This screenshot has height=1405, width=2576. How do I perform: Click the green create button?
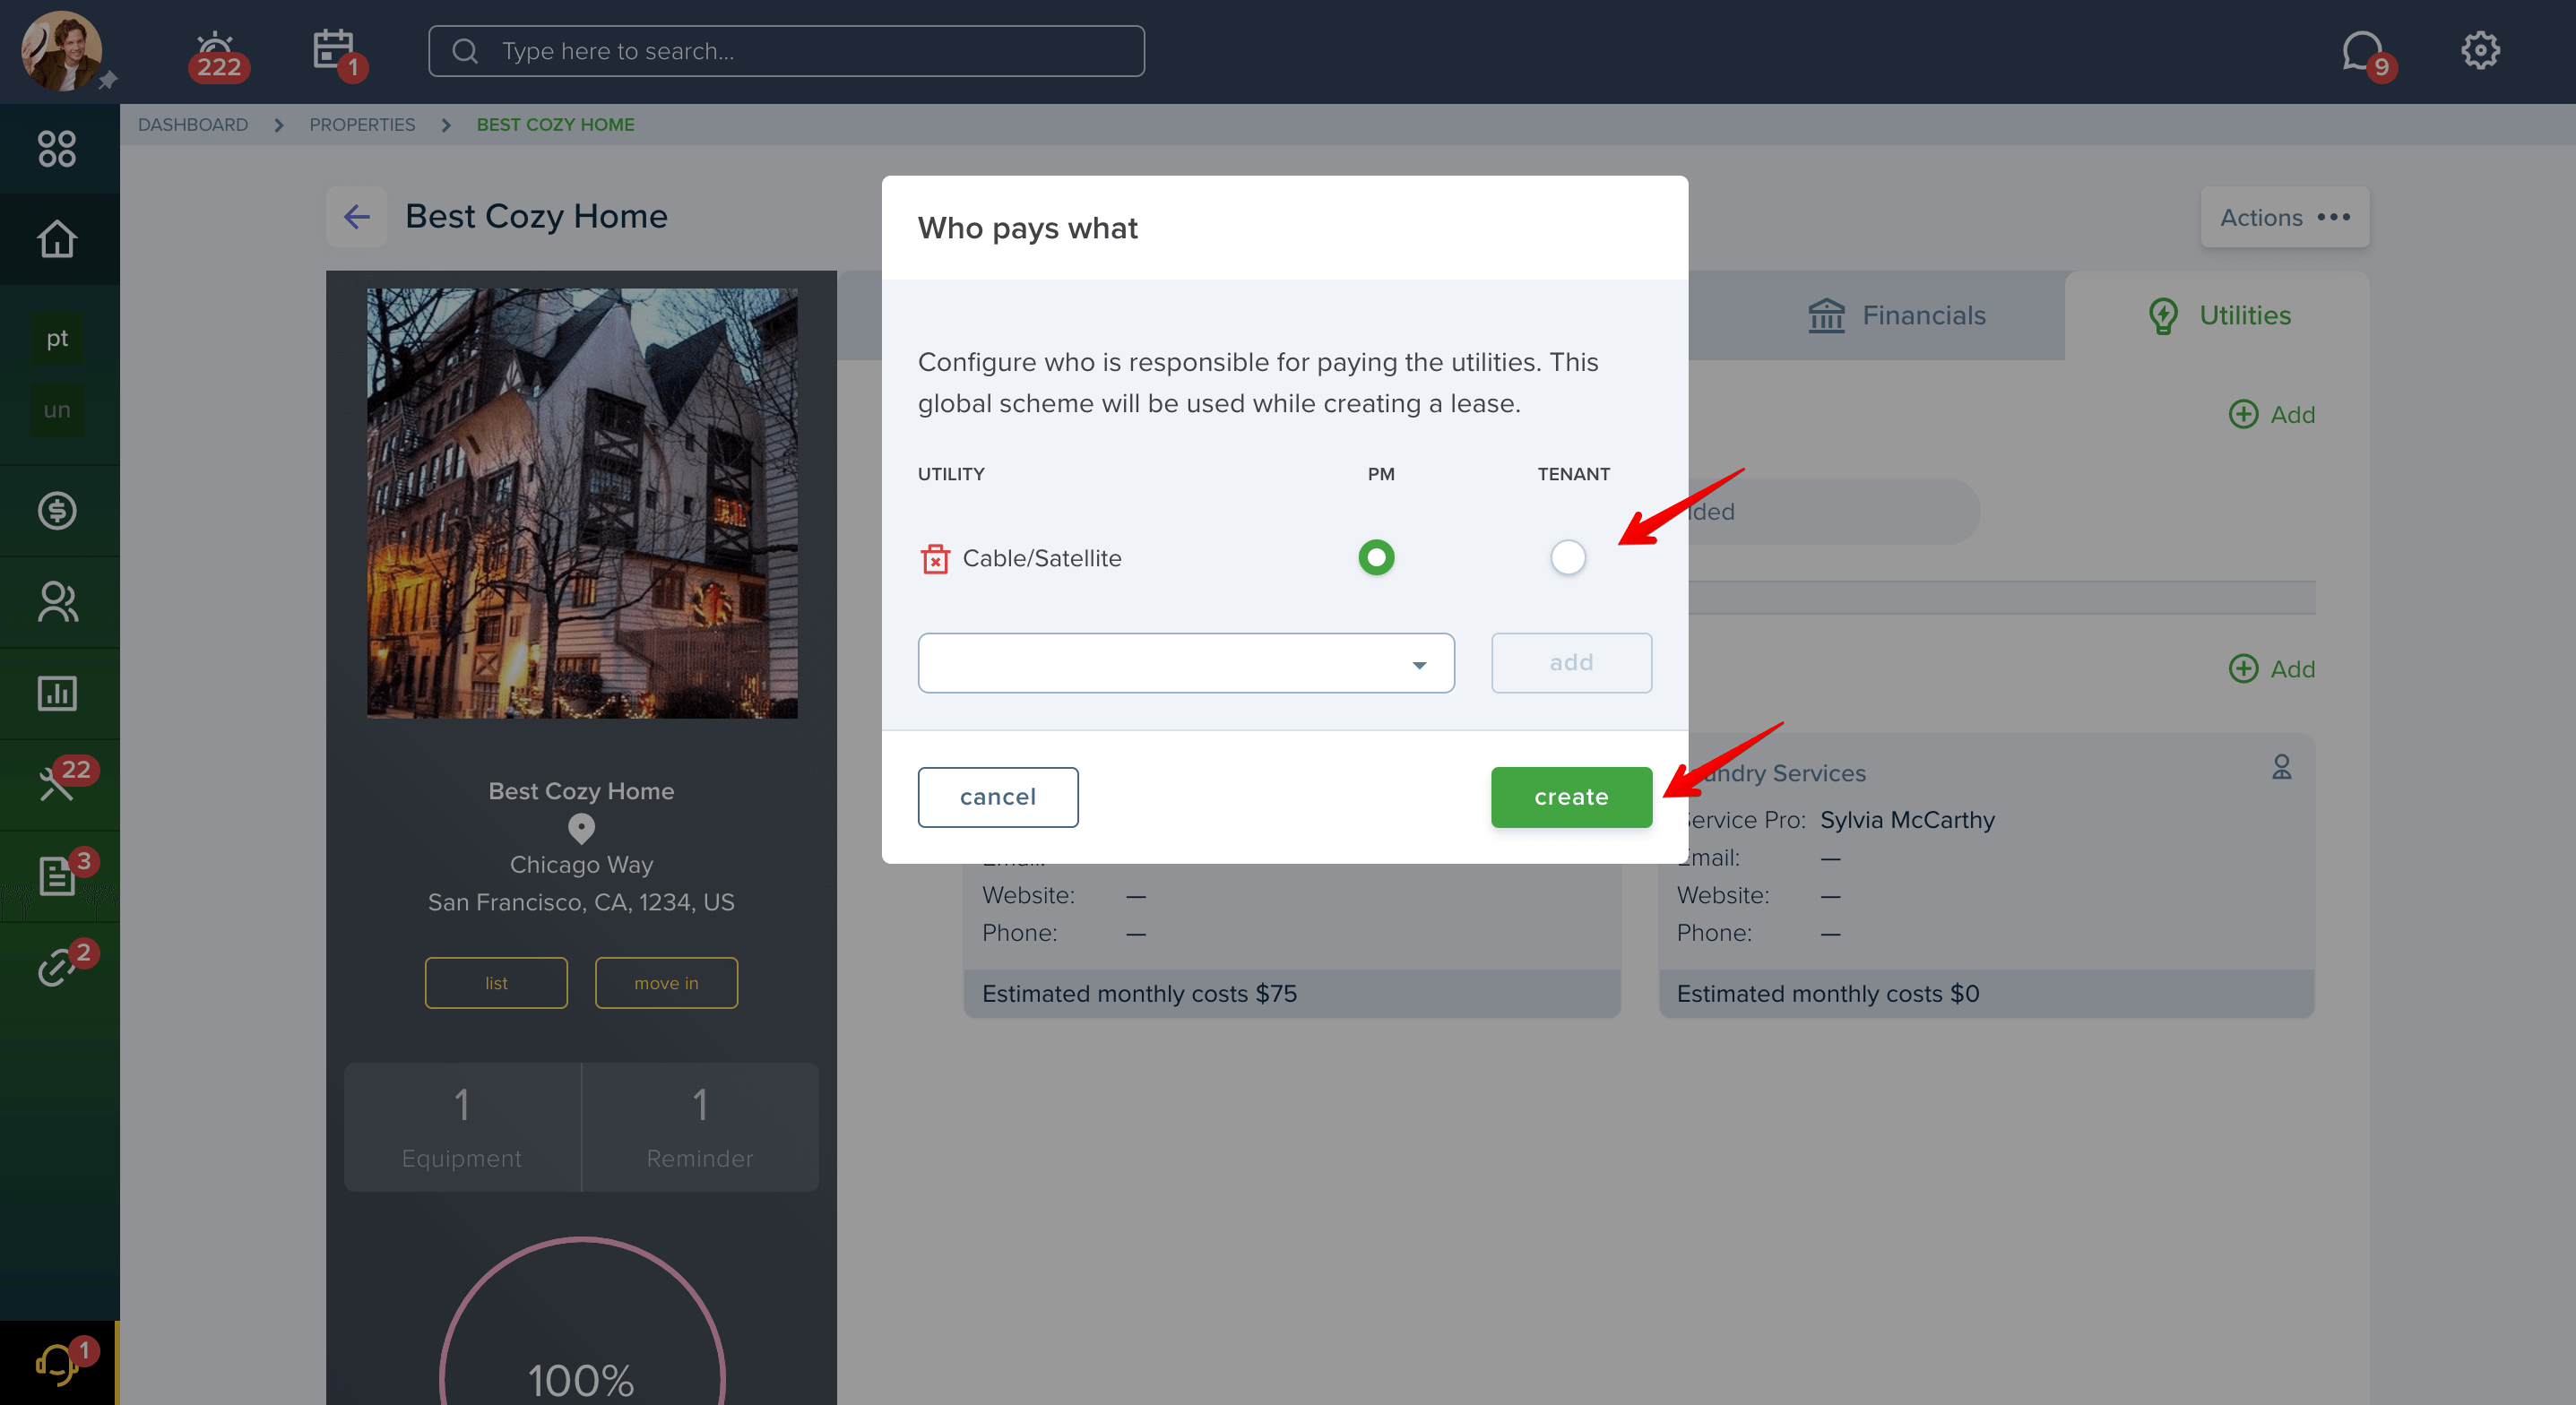click(1571, 797)
